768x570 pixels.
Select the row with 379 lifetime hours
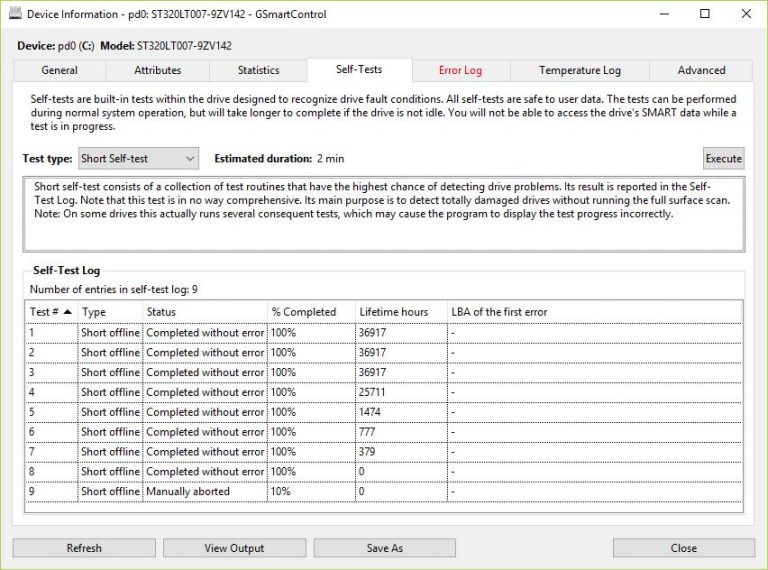[384, 451]
